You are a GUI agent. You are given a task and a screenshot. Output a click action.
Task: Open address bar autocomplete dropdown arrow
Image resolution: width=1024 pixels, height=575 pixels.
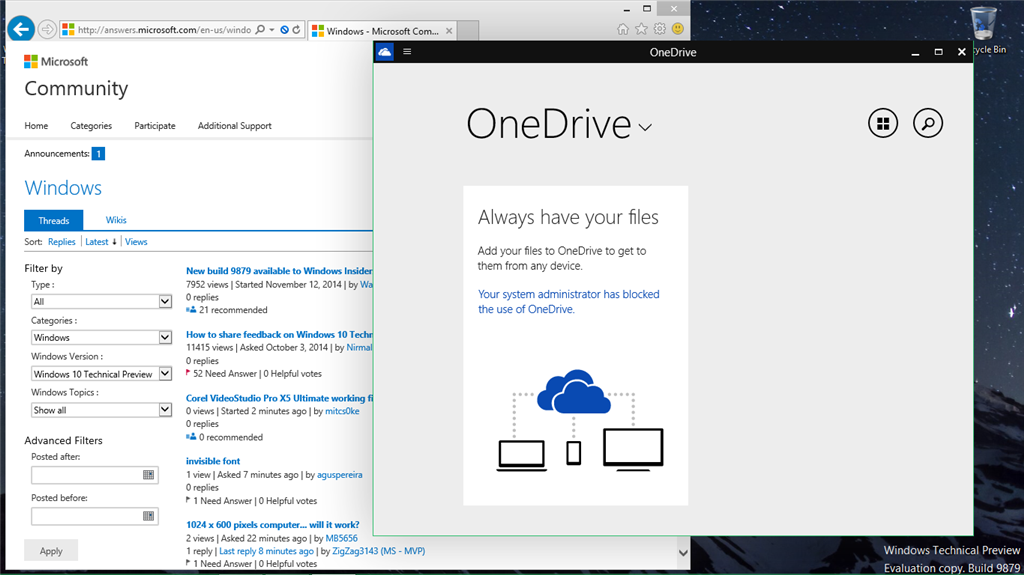point(272,30)
